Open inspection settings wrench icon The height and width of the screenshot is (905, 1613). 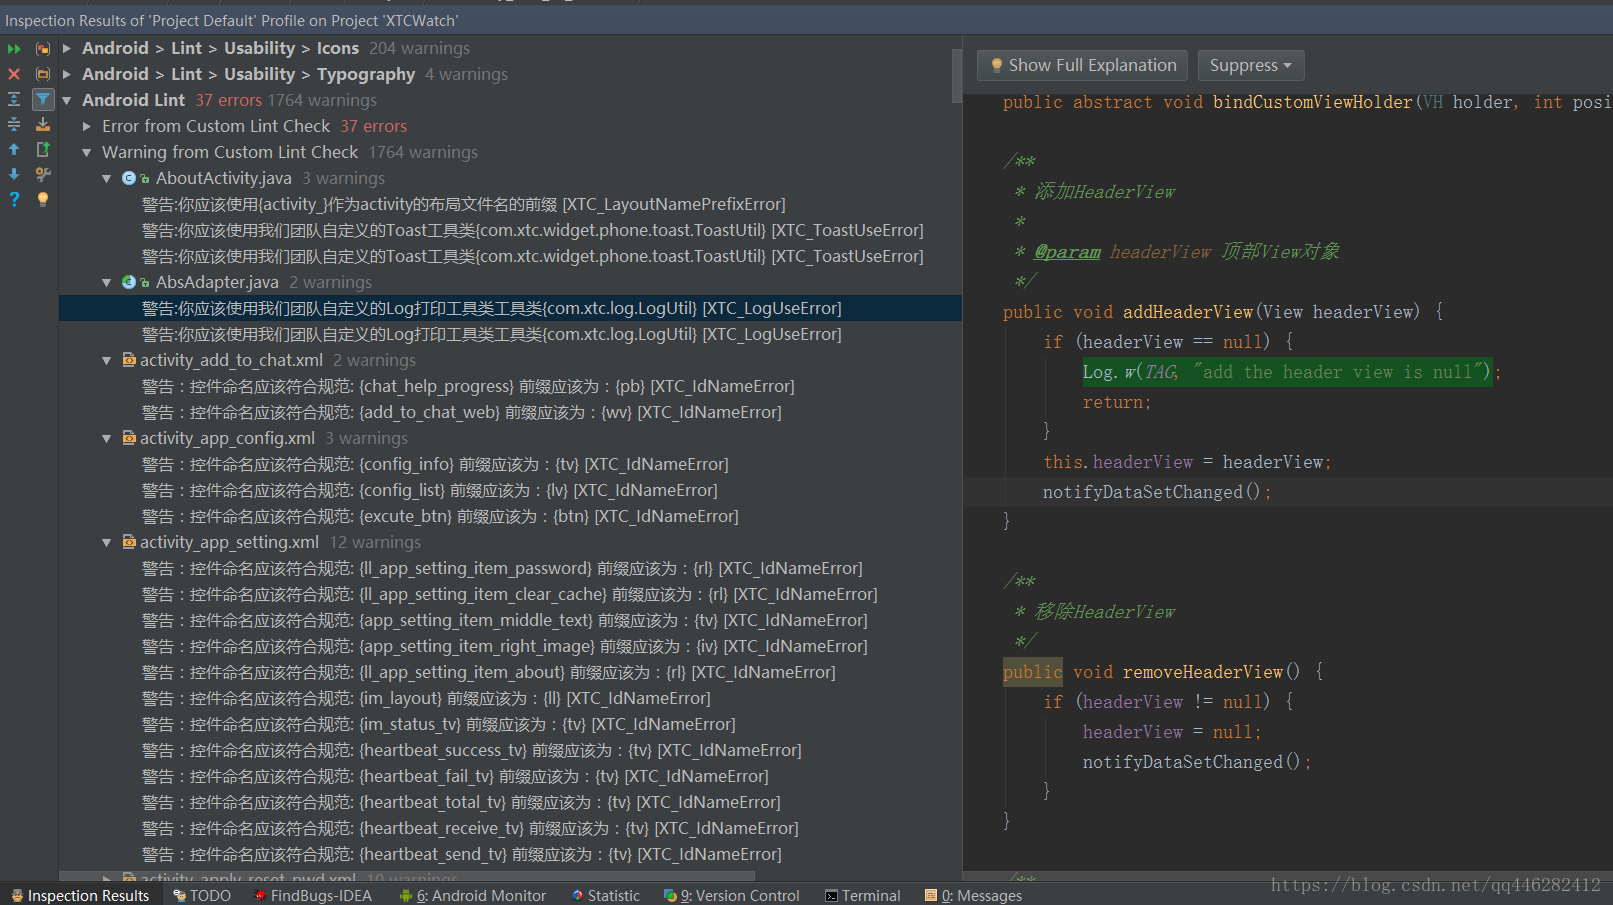(43, 174)
